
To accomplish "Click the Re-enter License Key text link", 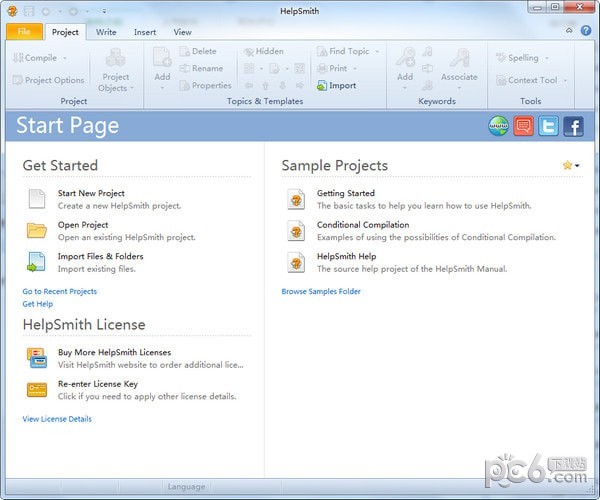I will coord(98,384).
